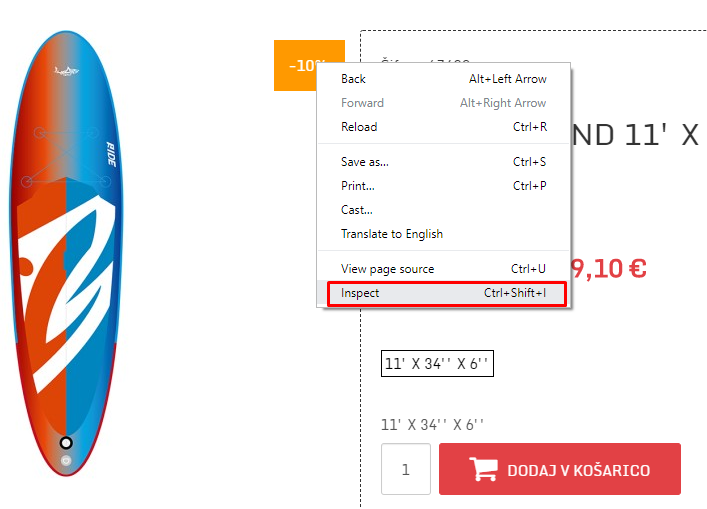Click Reload in the context menu

click(x=444, y=127)
